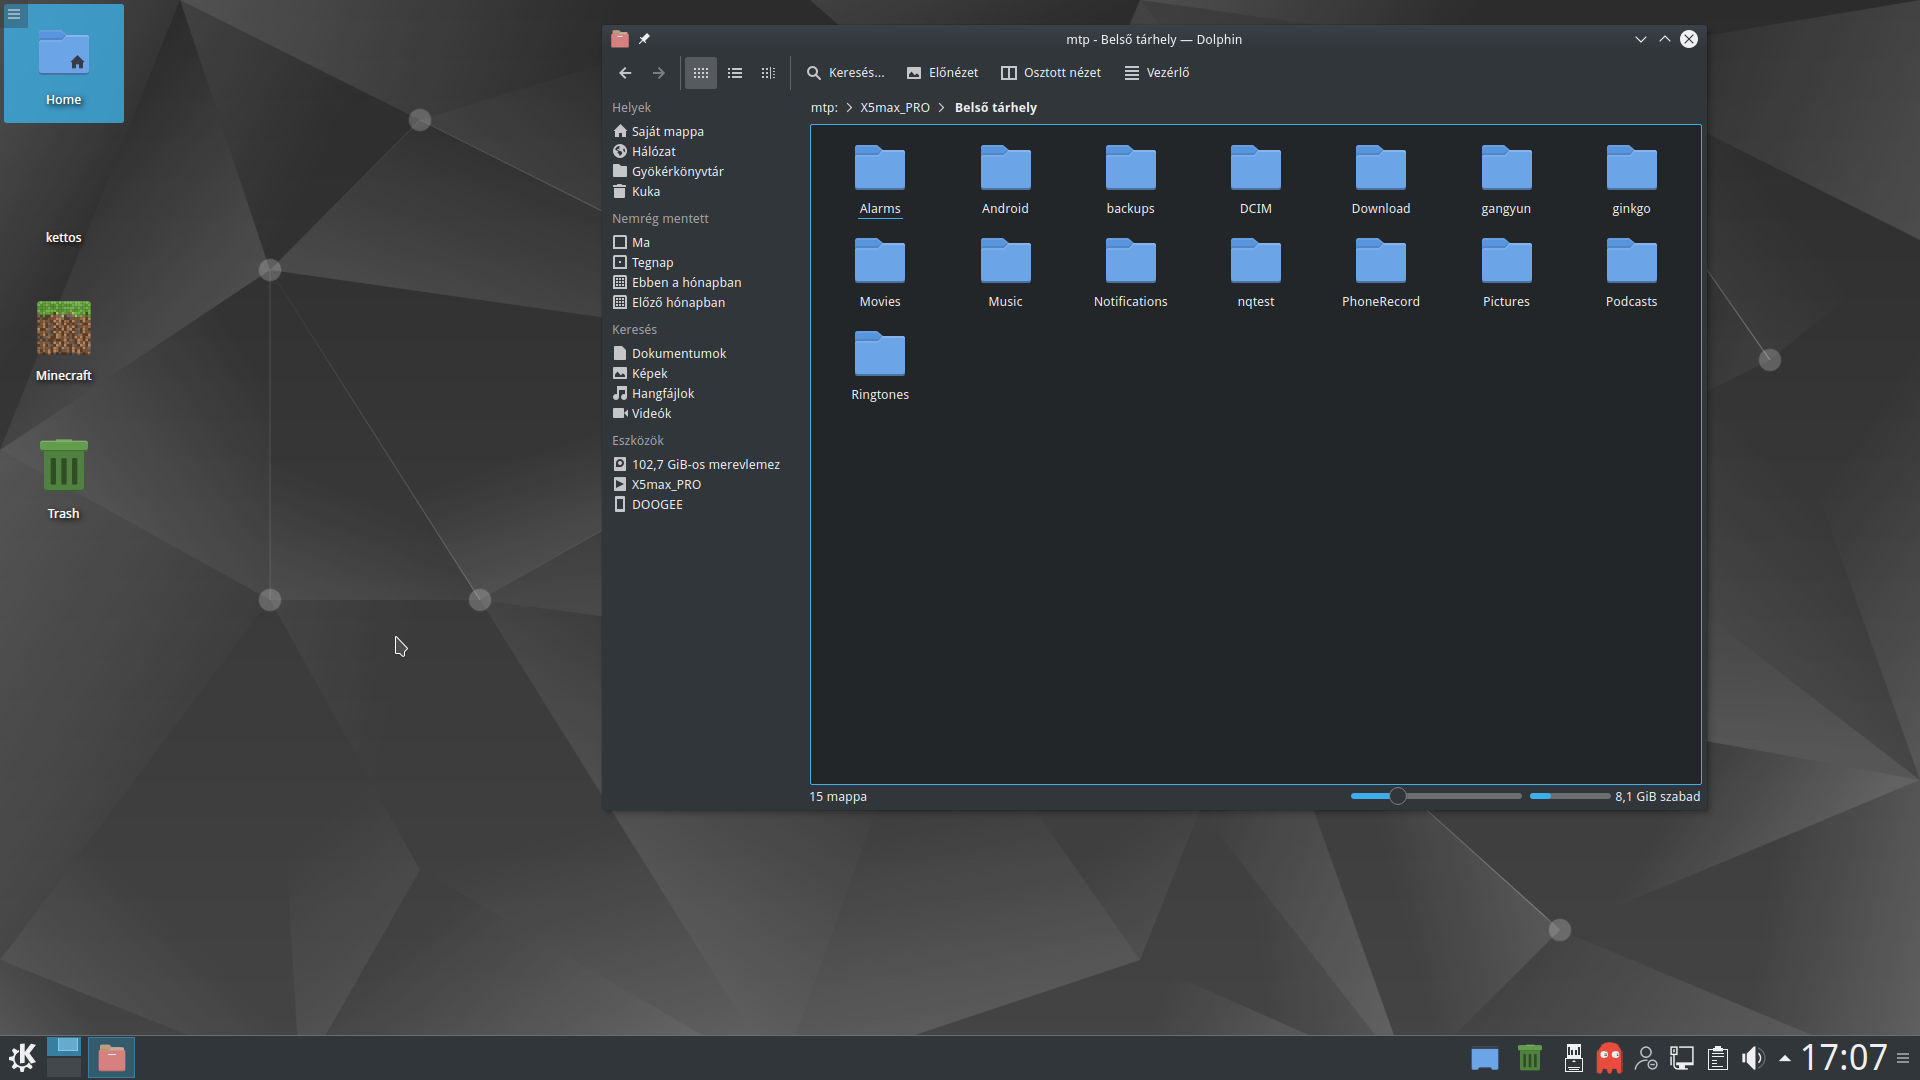This screenshot has height=1080, width=1920.
Task: Open the DCIM folder
Action: pos(1255,180)
